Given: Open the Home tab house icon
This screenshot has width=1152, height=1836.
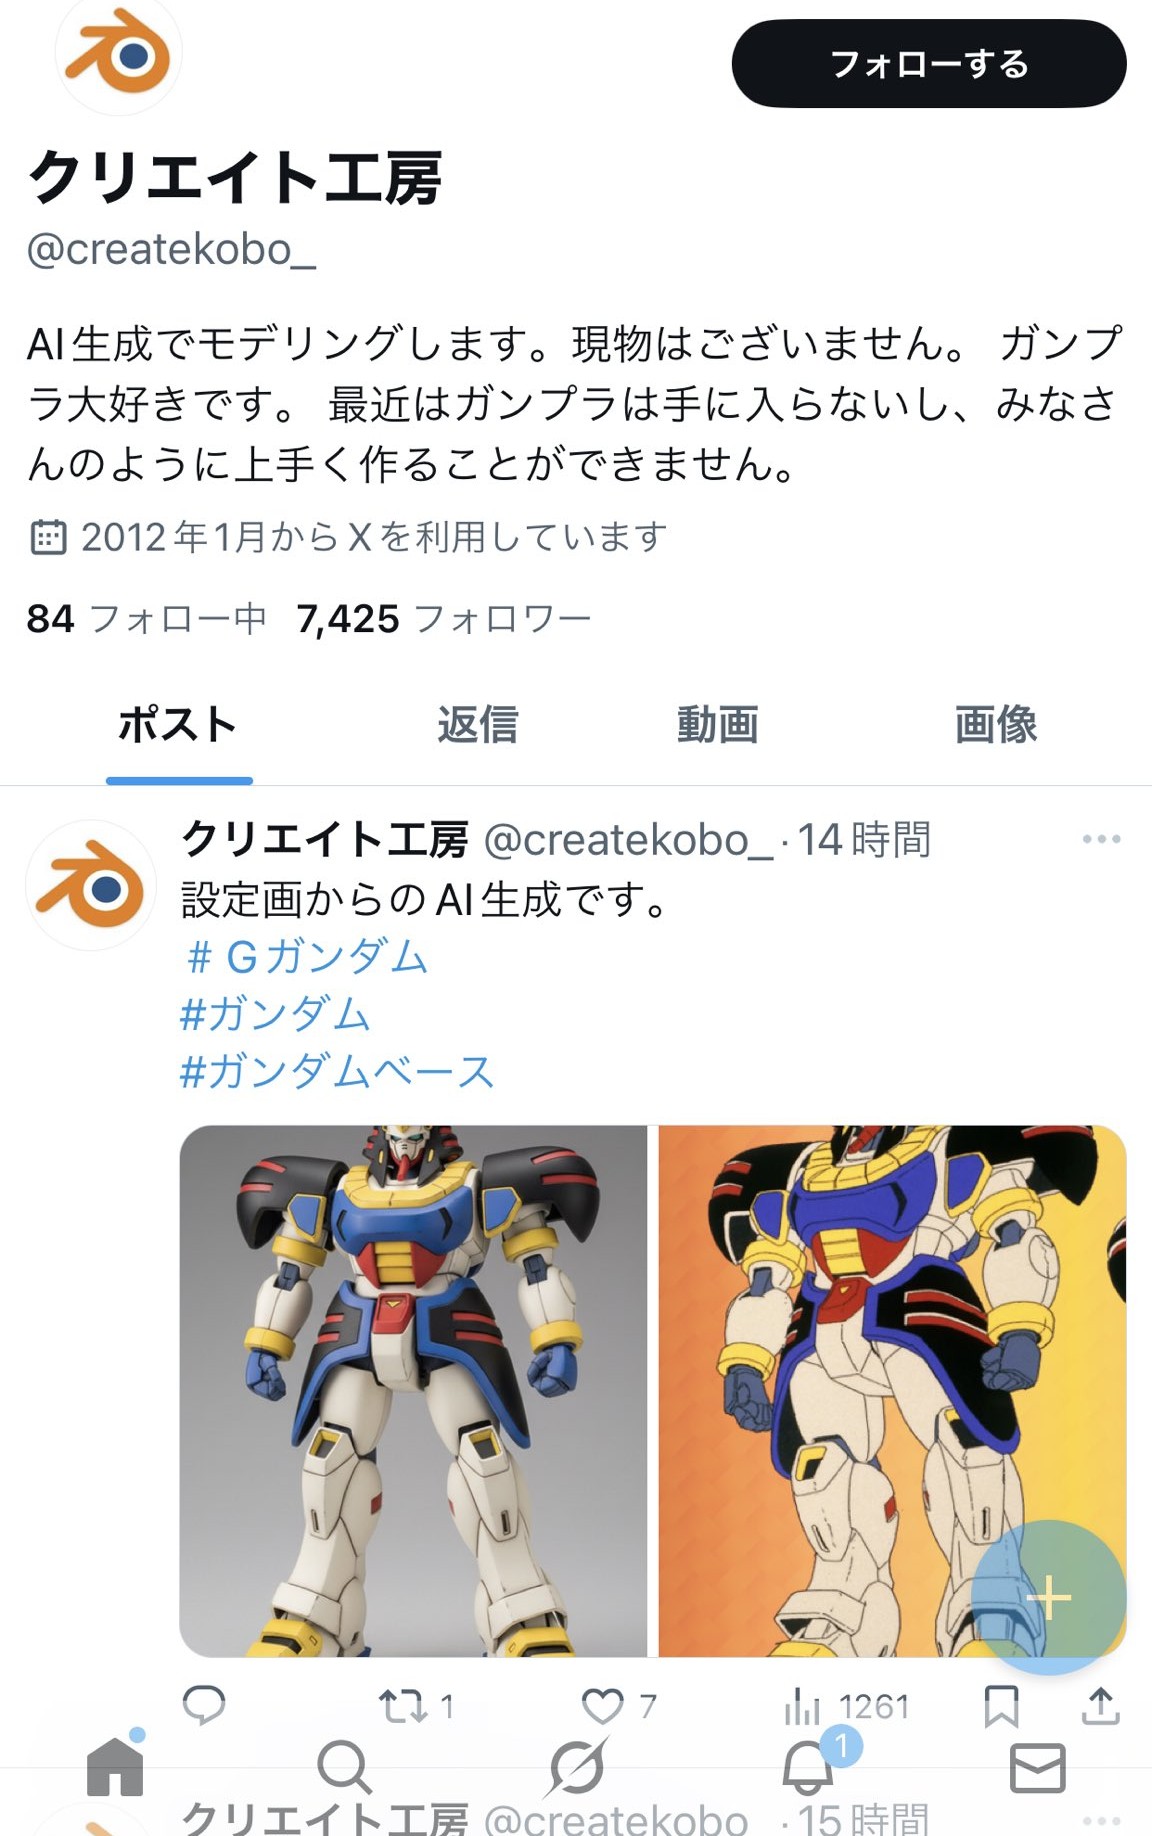Looking at the screenshot, I should pos(115,1765).
